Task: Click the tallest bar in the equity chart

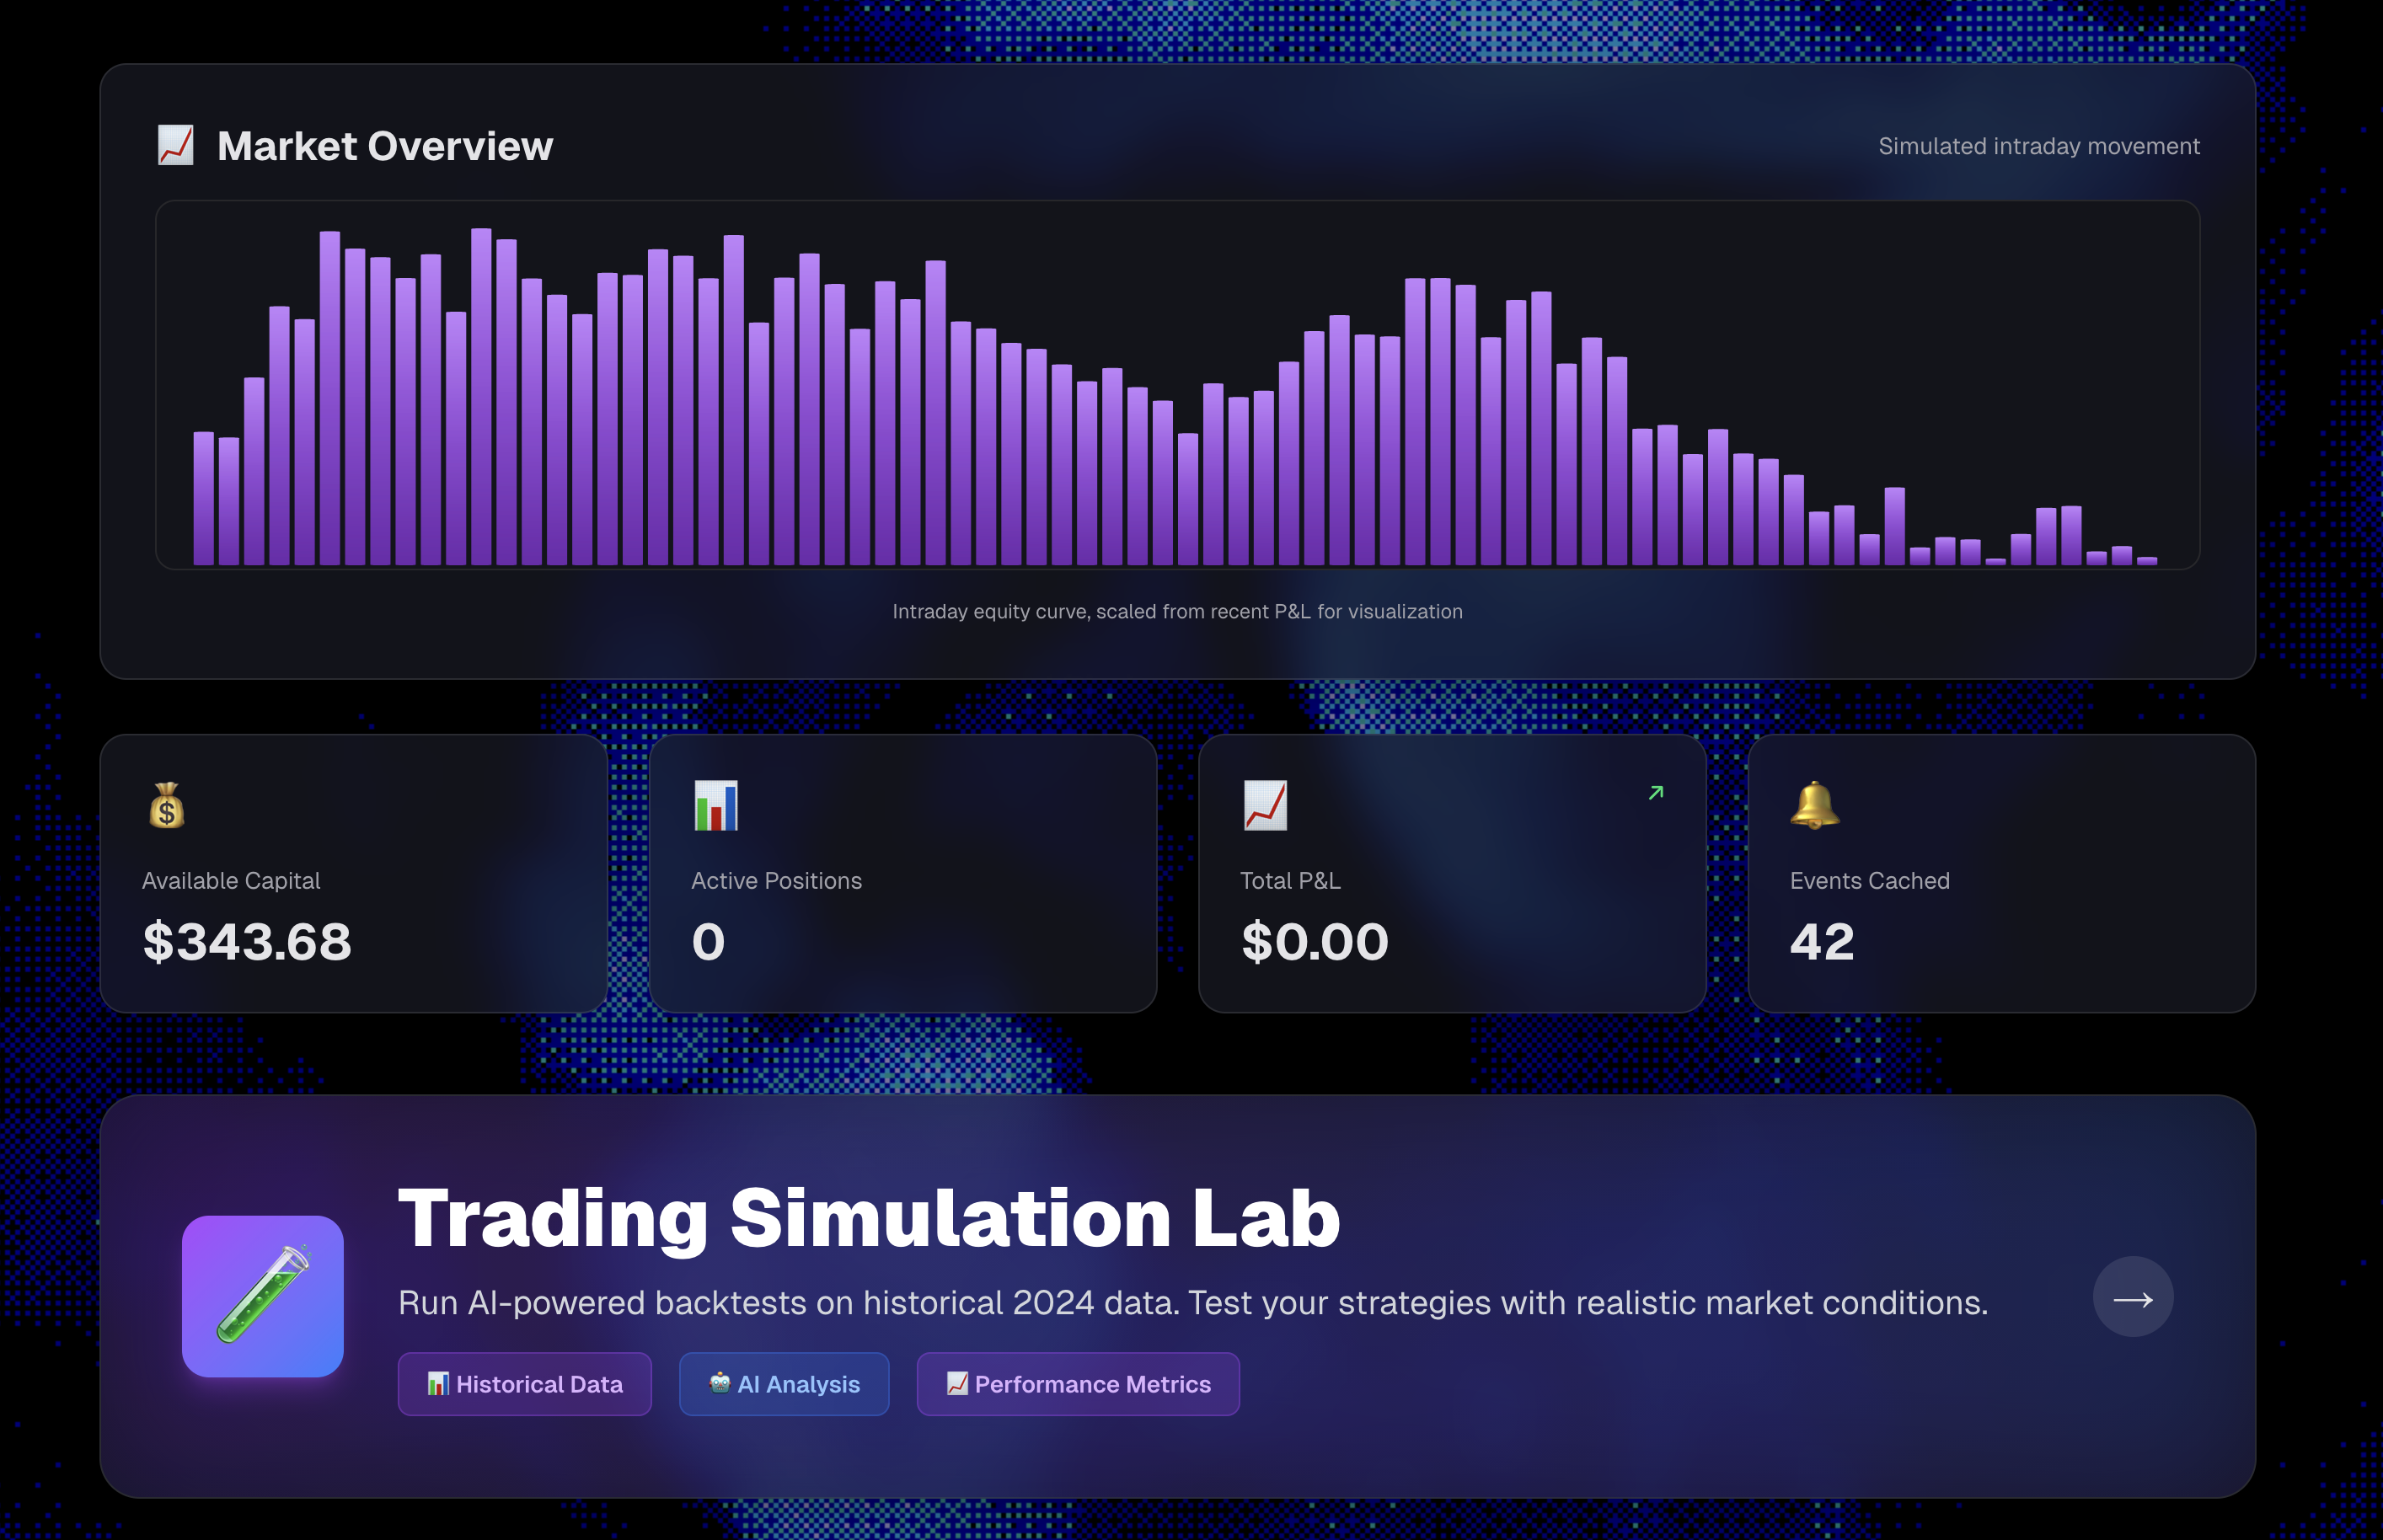Action: pos(481,400)
